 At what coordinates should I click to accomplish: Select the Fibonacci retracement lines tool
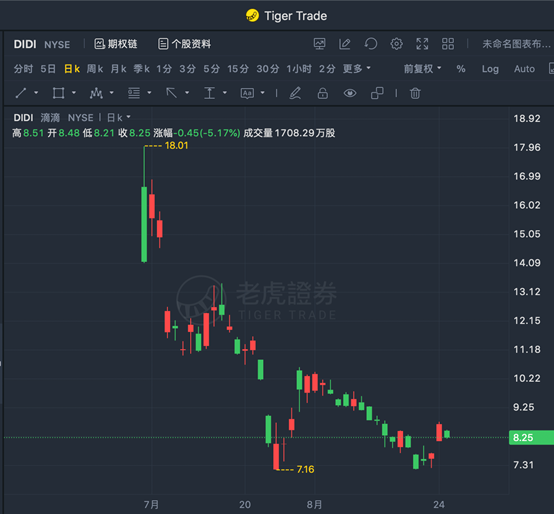[134, 93]
